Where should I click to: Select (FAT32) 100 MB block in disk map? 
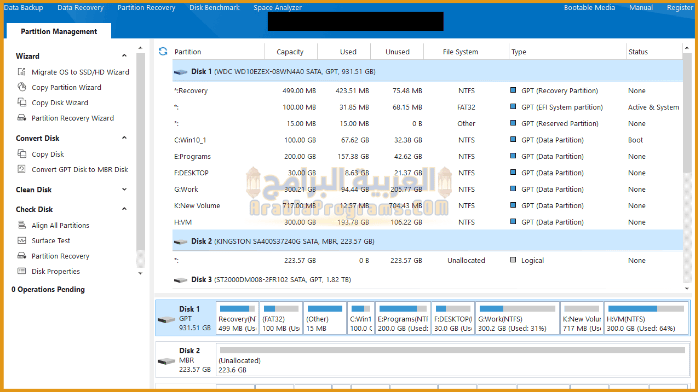coord(281,318)
